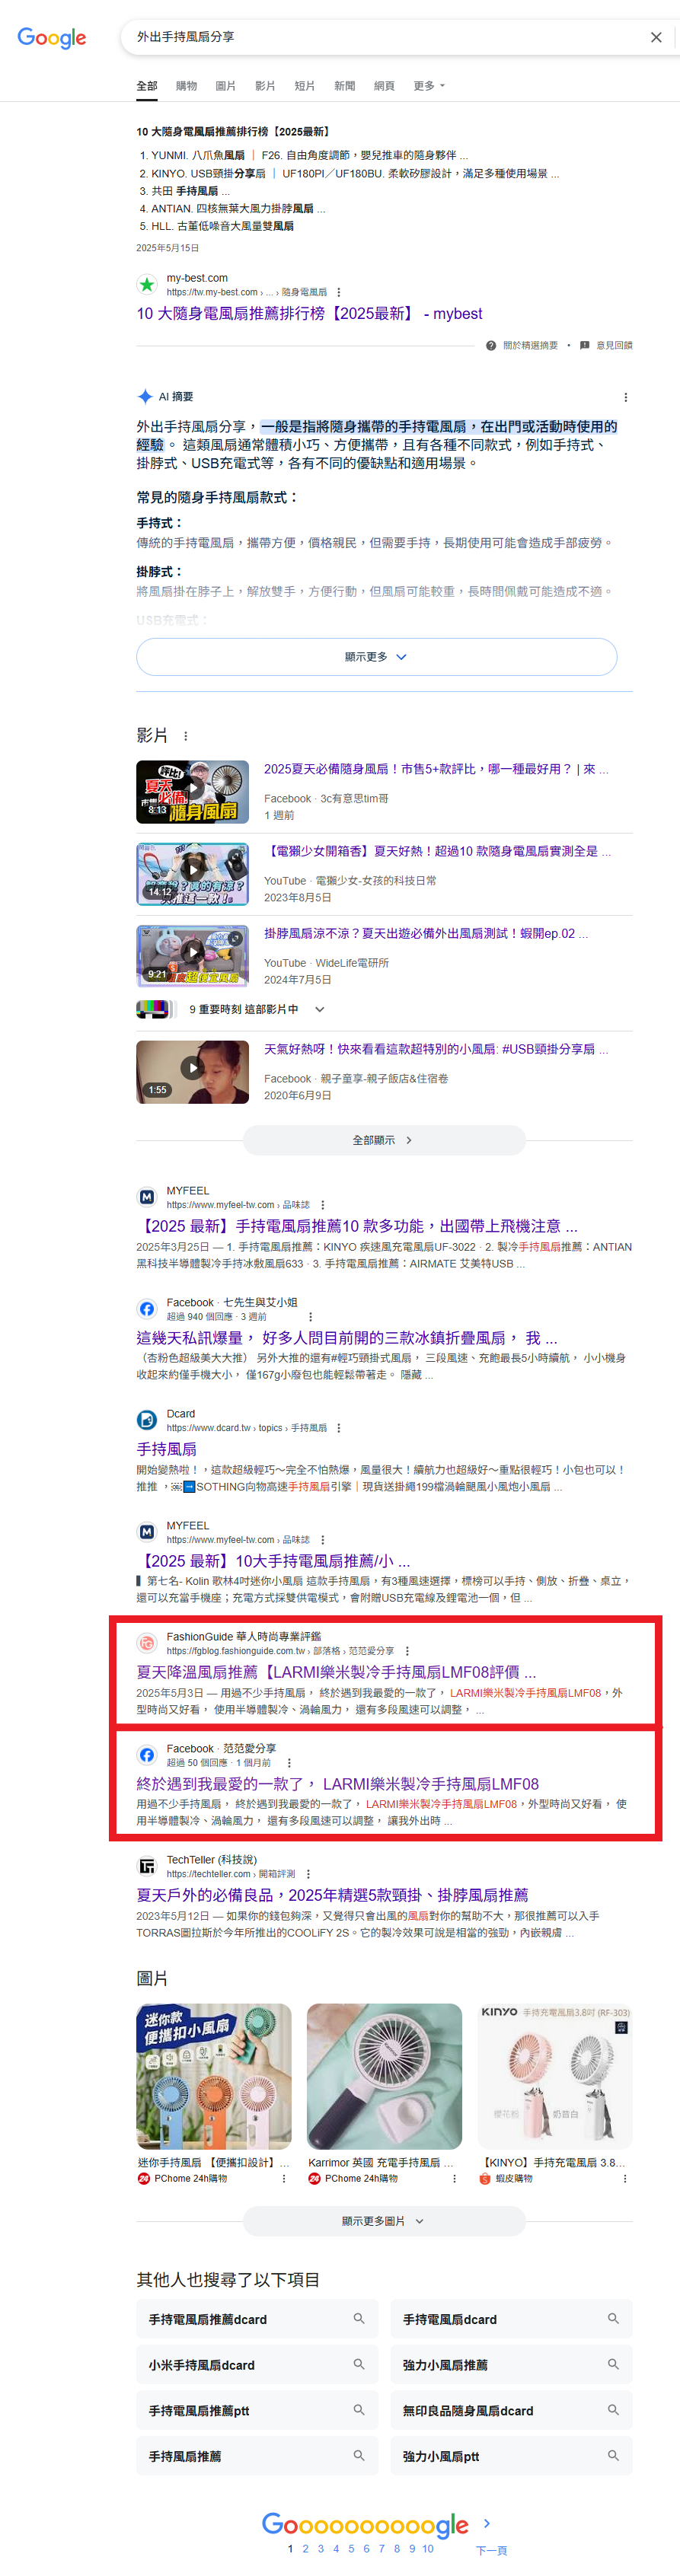The width and height of the screenshot is (680, 2576).
Task: Open MYFEEL 10大手持電風扇推薦 link
Action: [273, 1561]
